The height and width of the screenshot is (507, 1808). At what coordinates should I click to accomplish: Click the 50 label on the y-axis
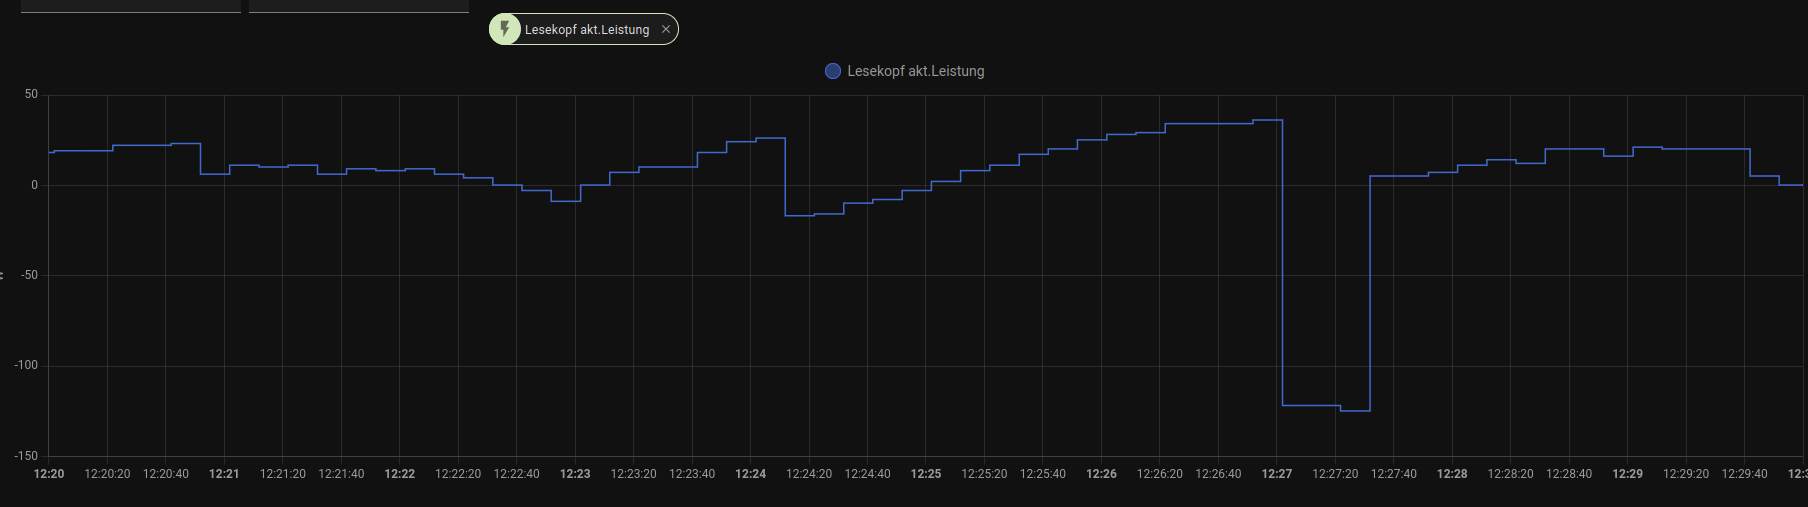[x=31, y=94]
